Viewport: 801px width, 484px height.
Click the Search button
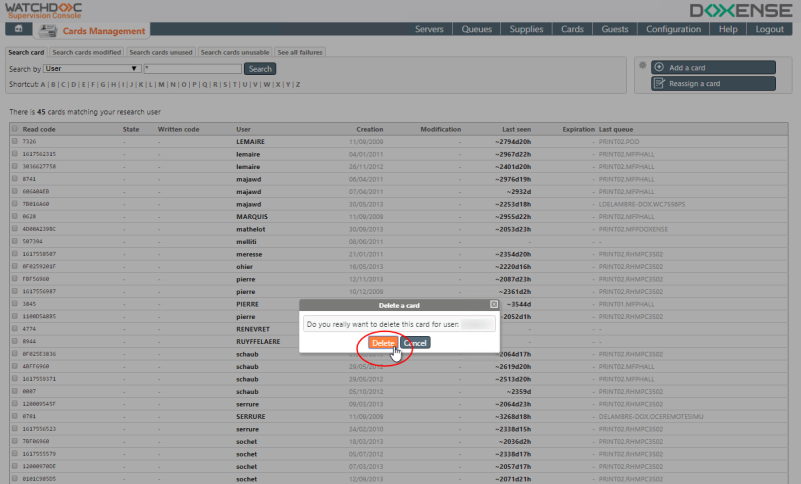(260, 69)
